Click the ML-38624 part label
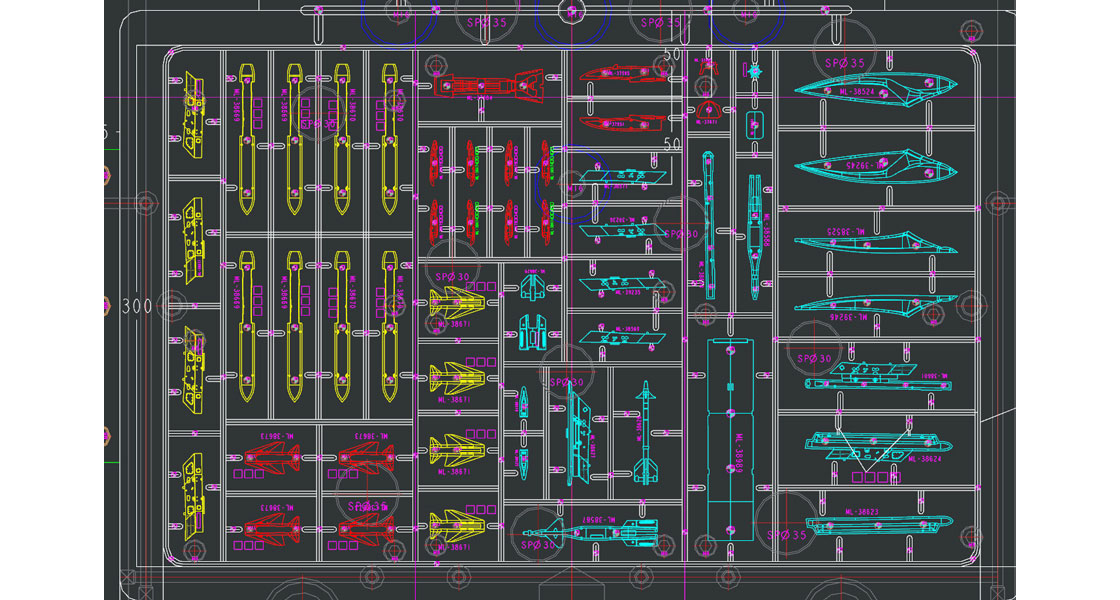 click(x=927, y=459)
